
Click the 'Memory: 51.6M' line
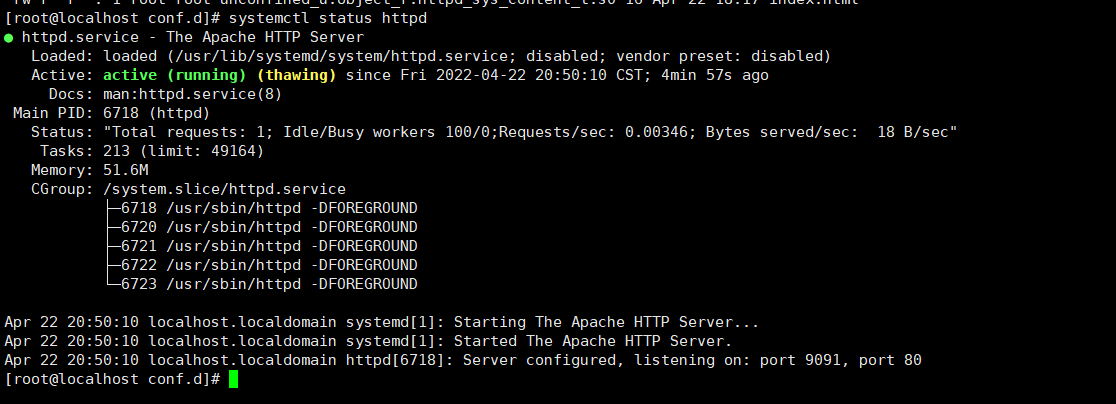tap(90, 170)
